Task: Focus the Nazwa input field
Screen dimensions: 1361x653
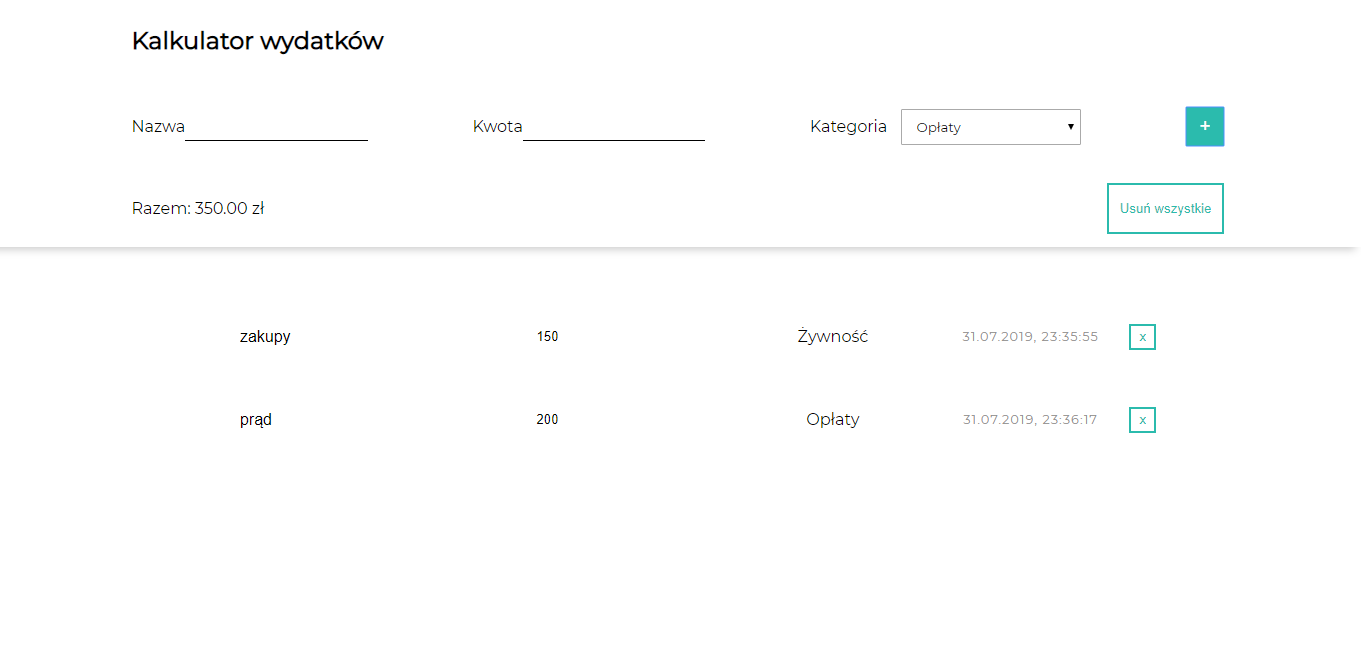Action: [x=276, y=127]
